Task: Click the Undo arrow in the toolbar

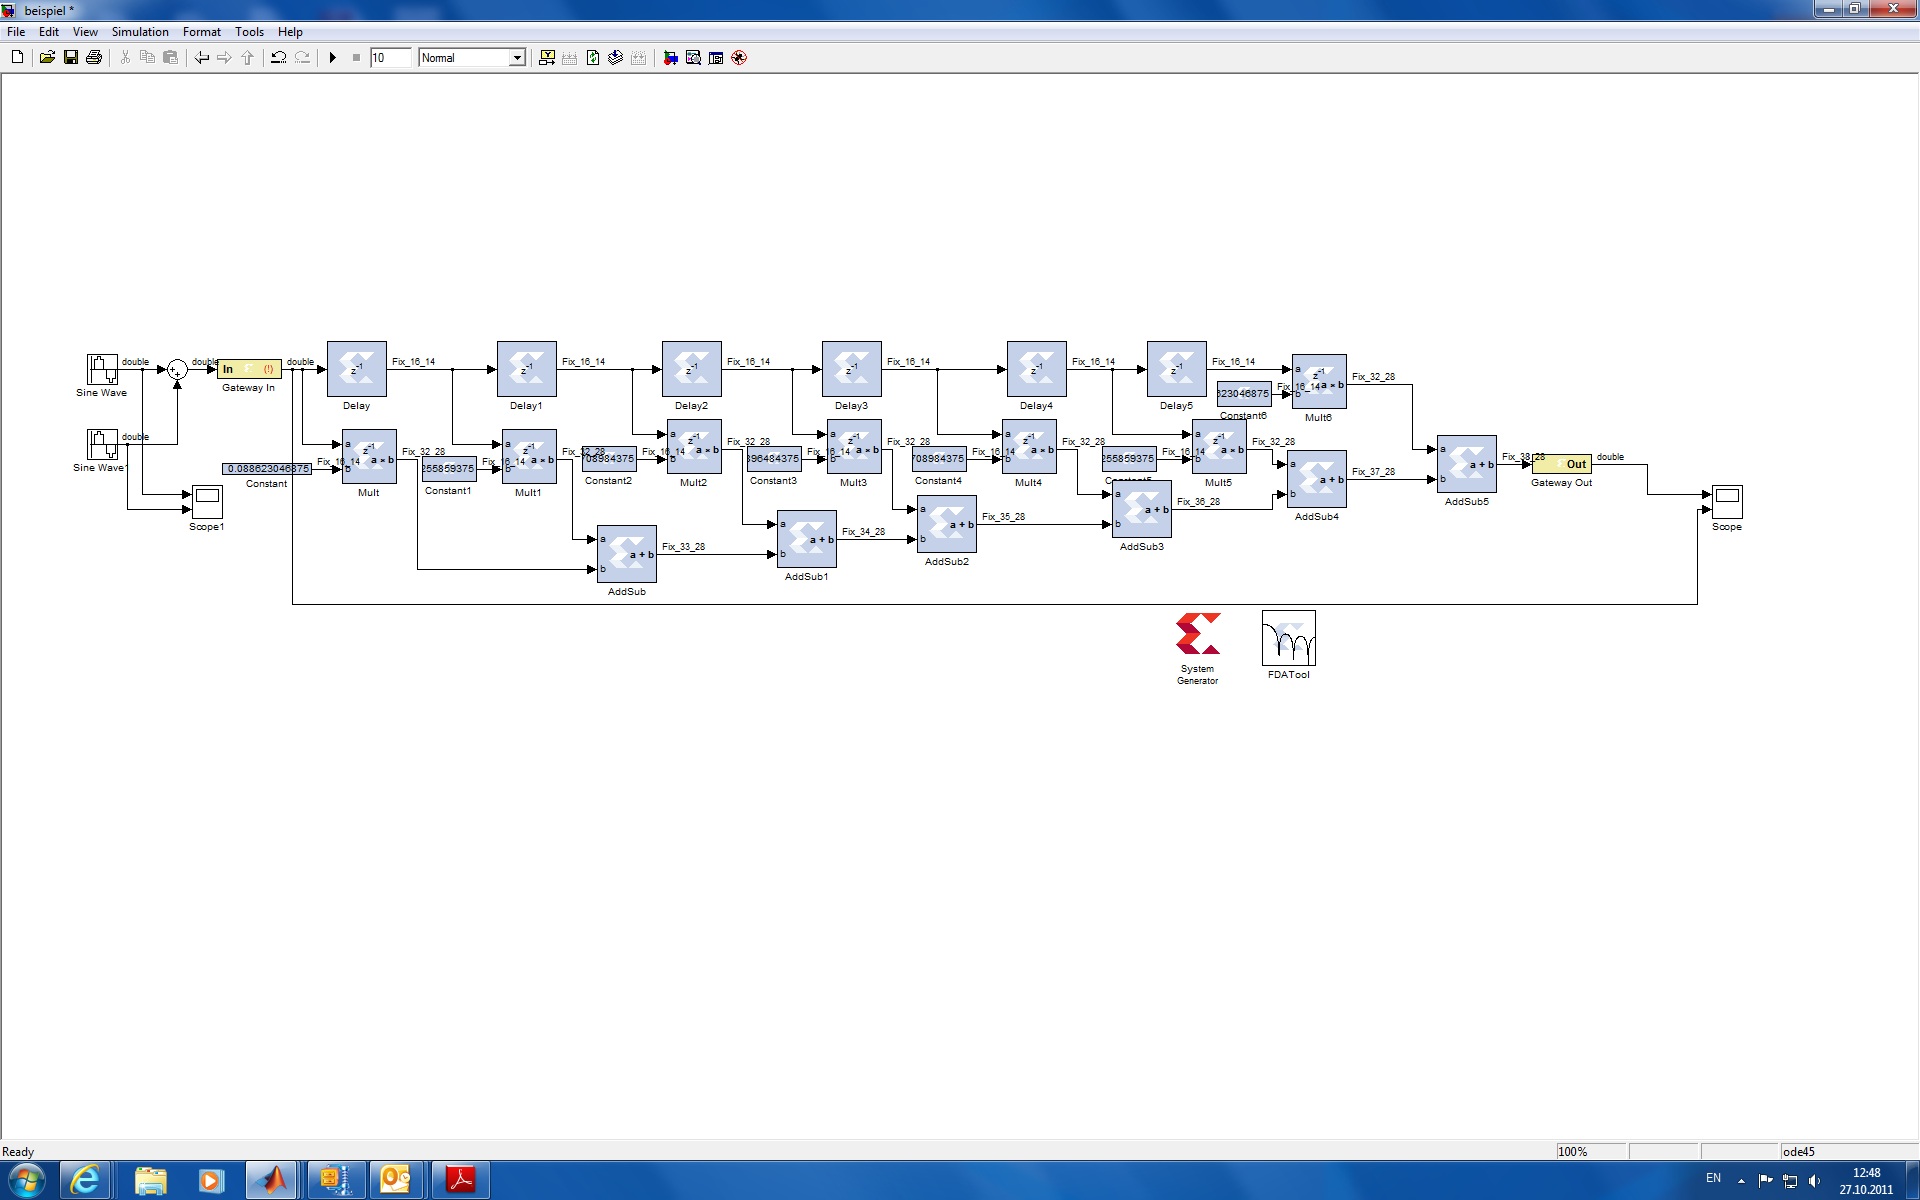Action: pos(279,57)
